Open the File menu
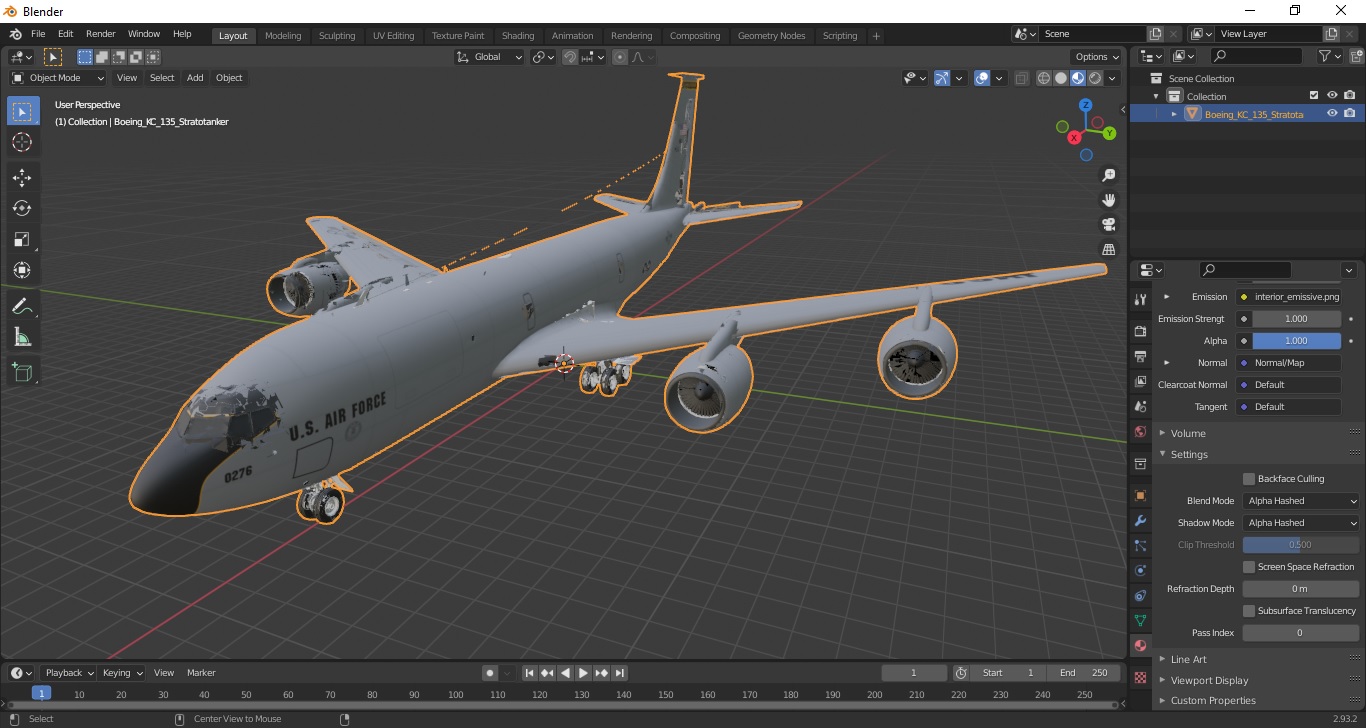Image resolution: width=1366 pixels, height=728 pixels. 38,34
